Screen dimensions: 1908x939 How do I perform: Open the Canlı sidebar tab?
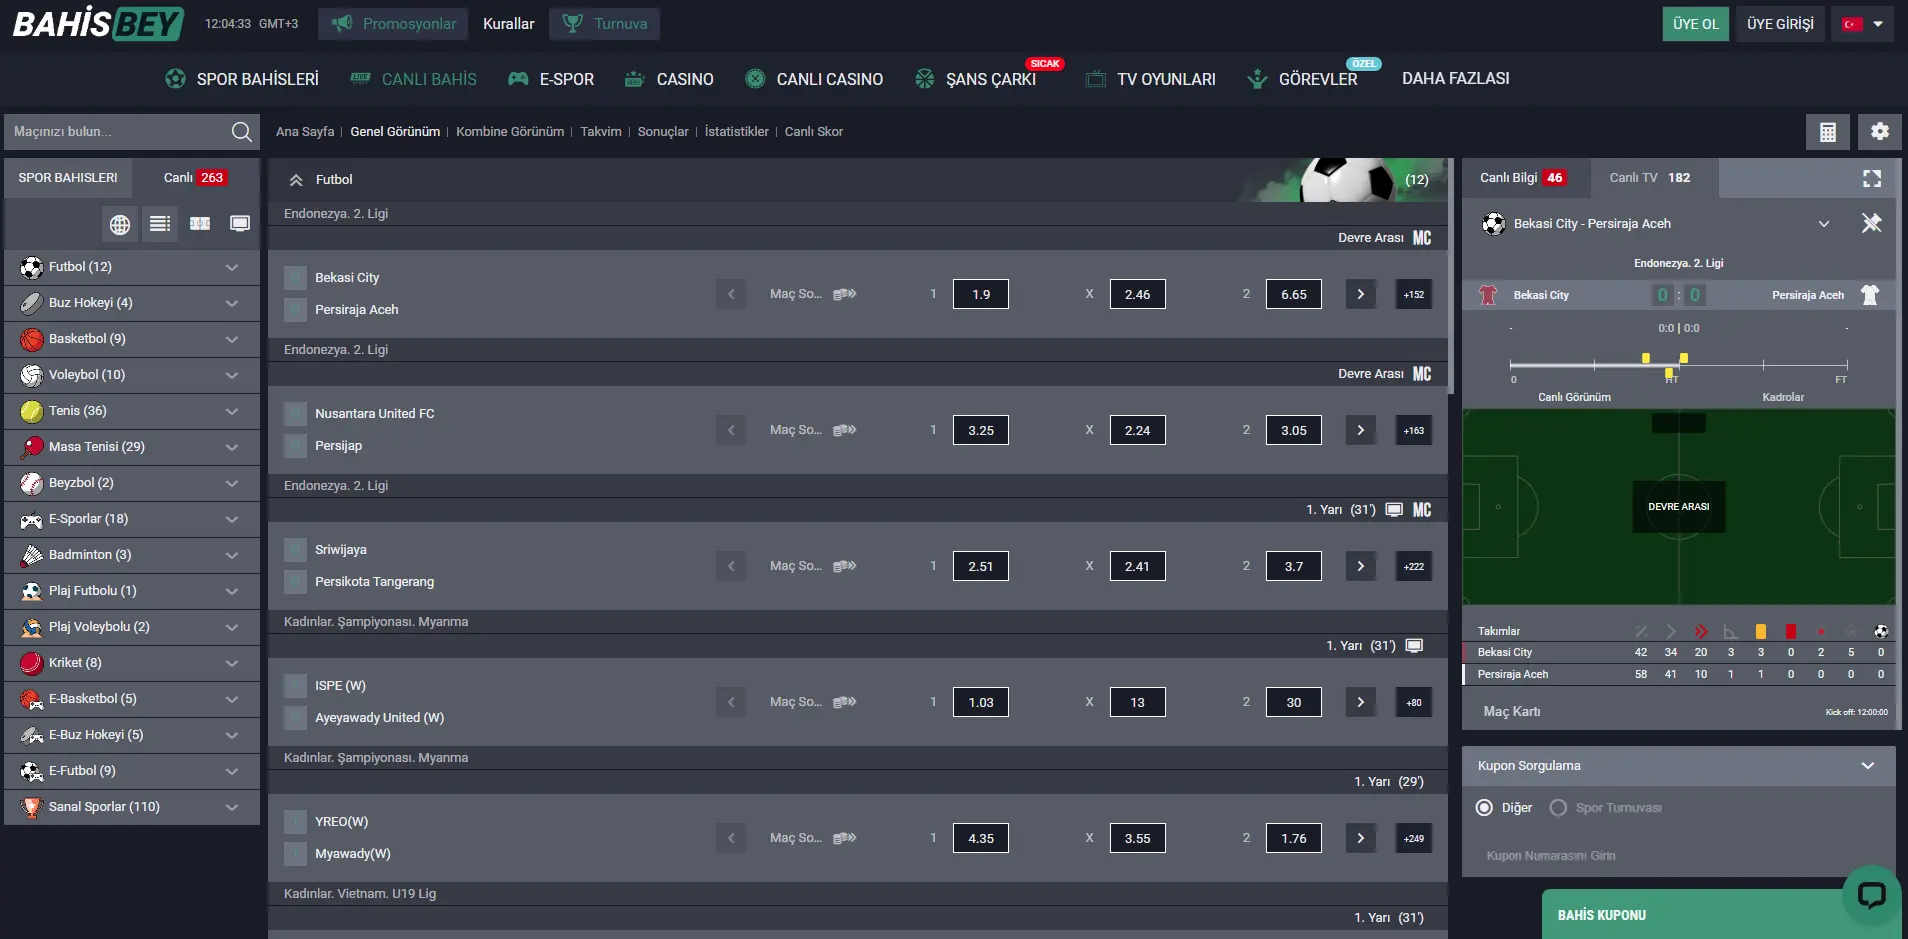tap(196, 178)
